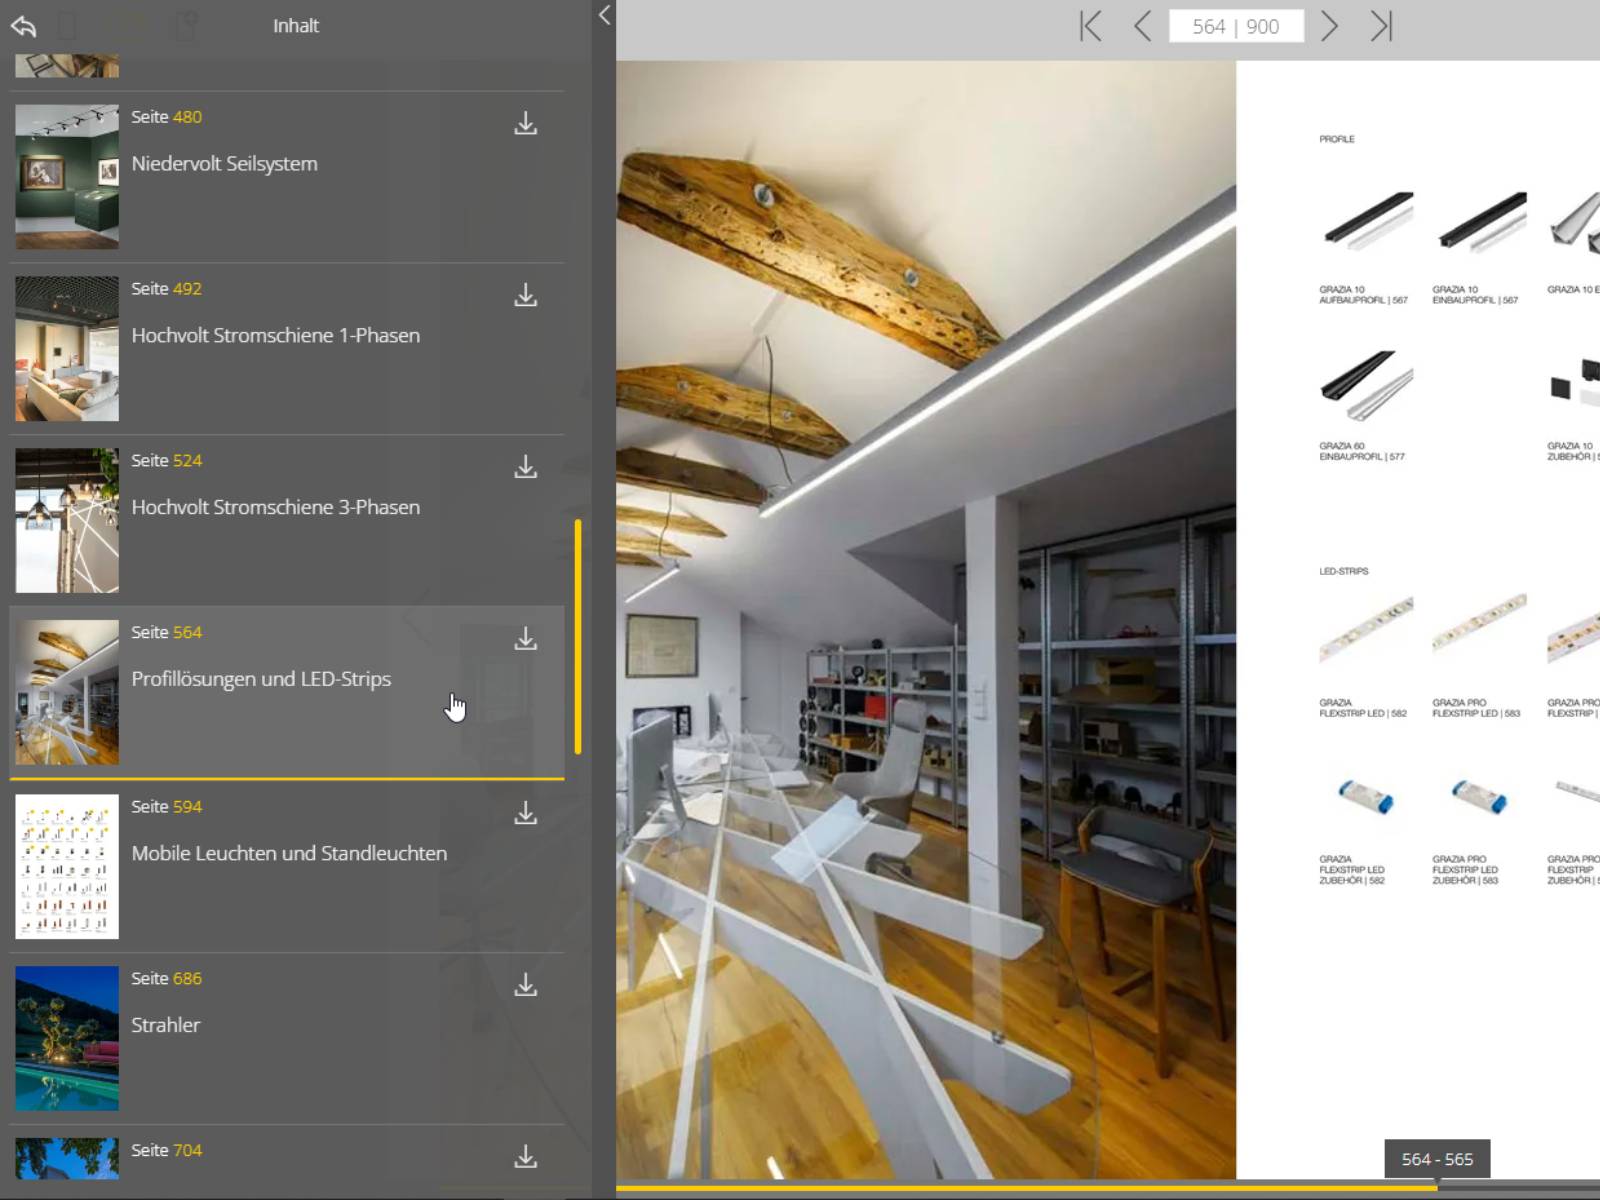Click the 'LED-STRIPS' heading on the catalog page

(1344, 572)
